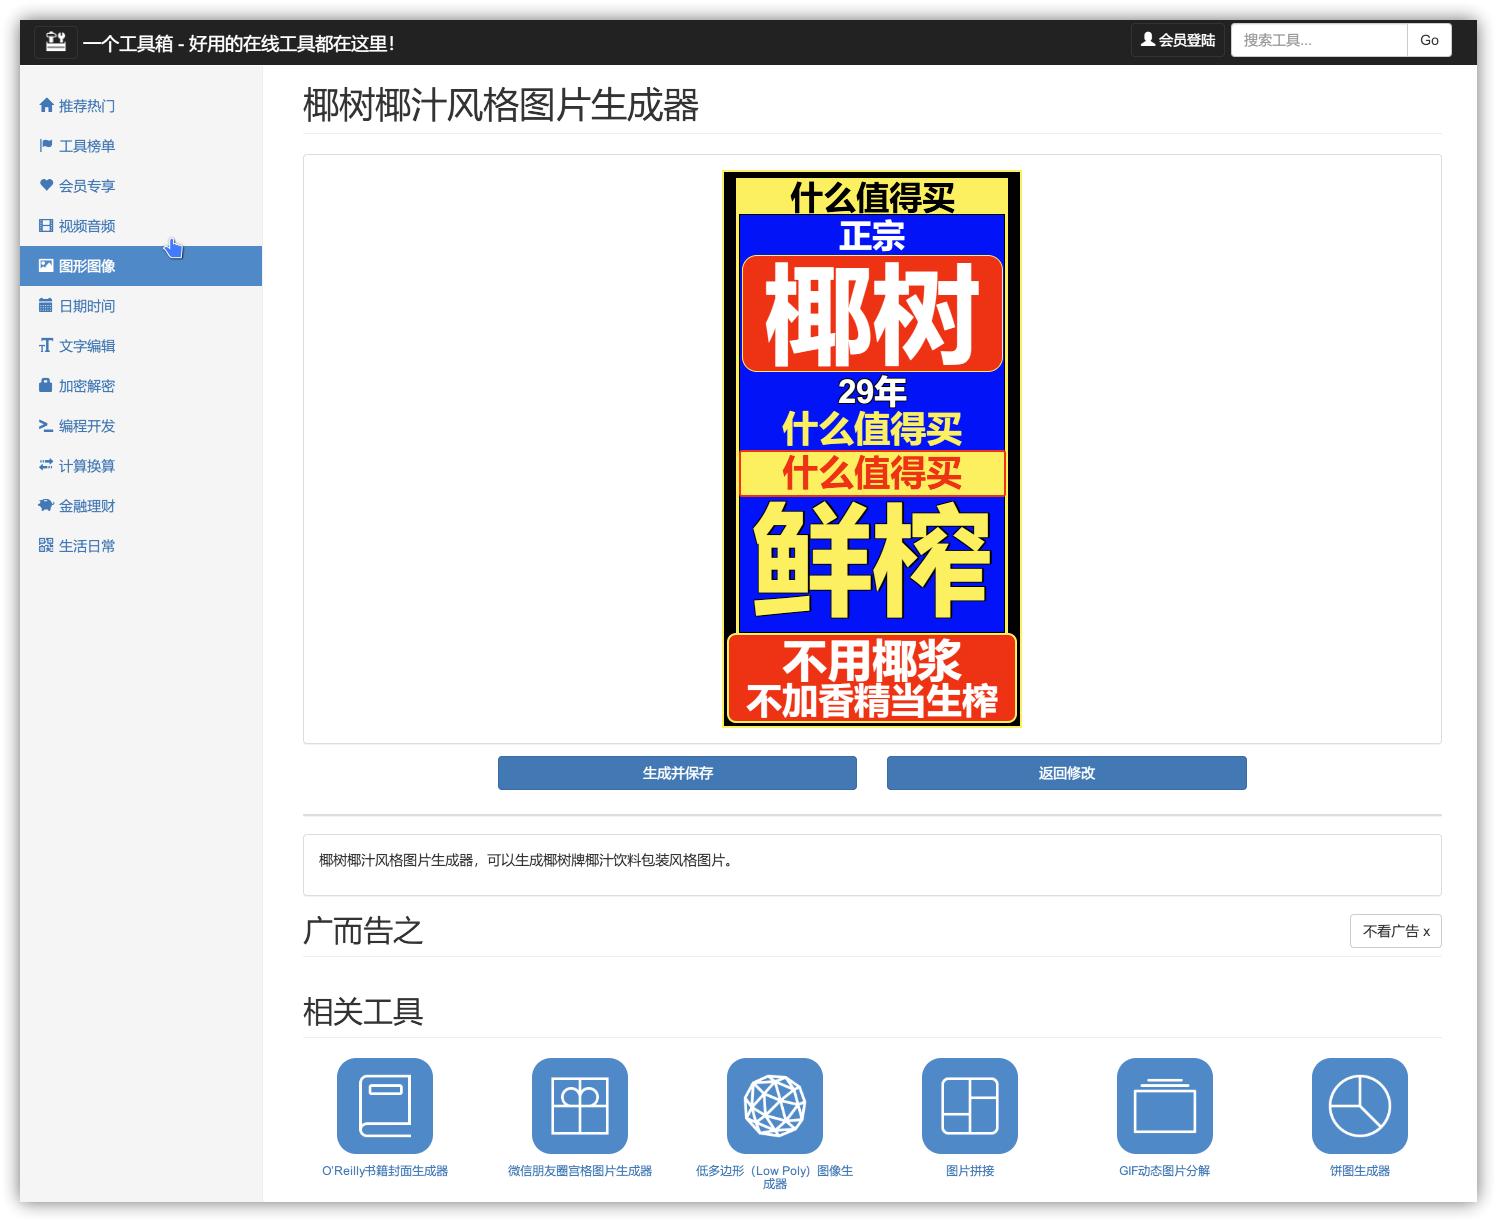Dismiss ads via 不看广告 x
Screen dimensions: 1497x1222
(x=1394, y=931)
